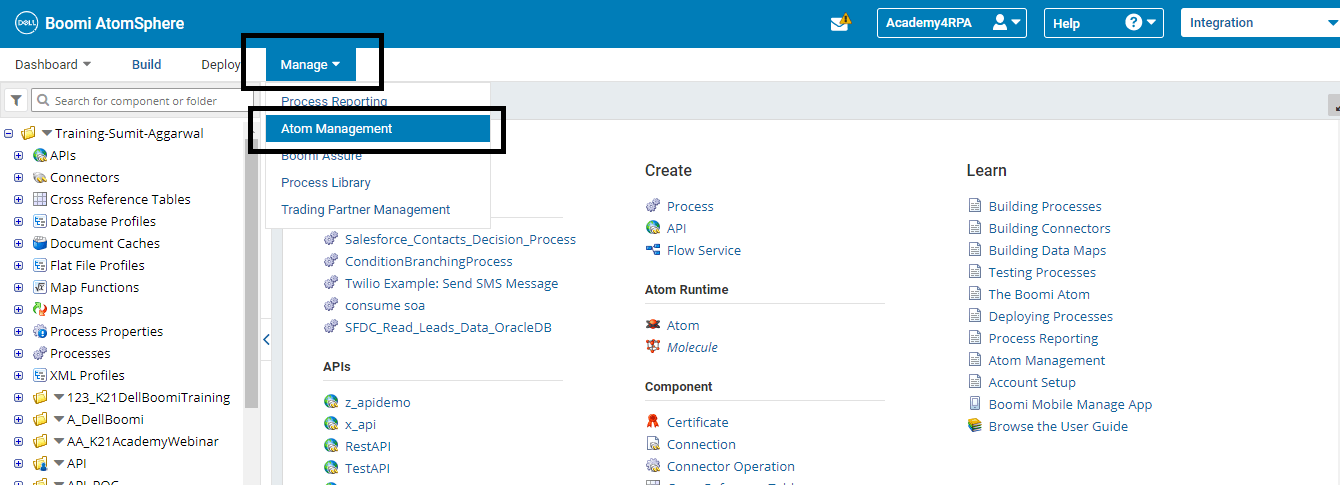Click the Molecule icon under Atom Runtime
The height and width of the screenshot is (485, 1340).
(x=653, y=347)
